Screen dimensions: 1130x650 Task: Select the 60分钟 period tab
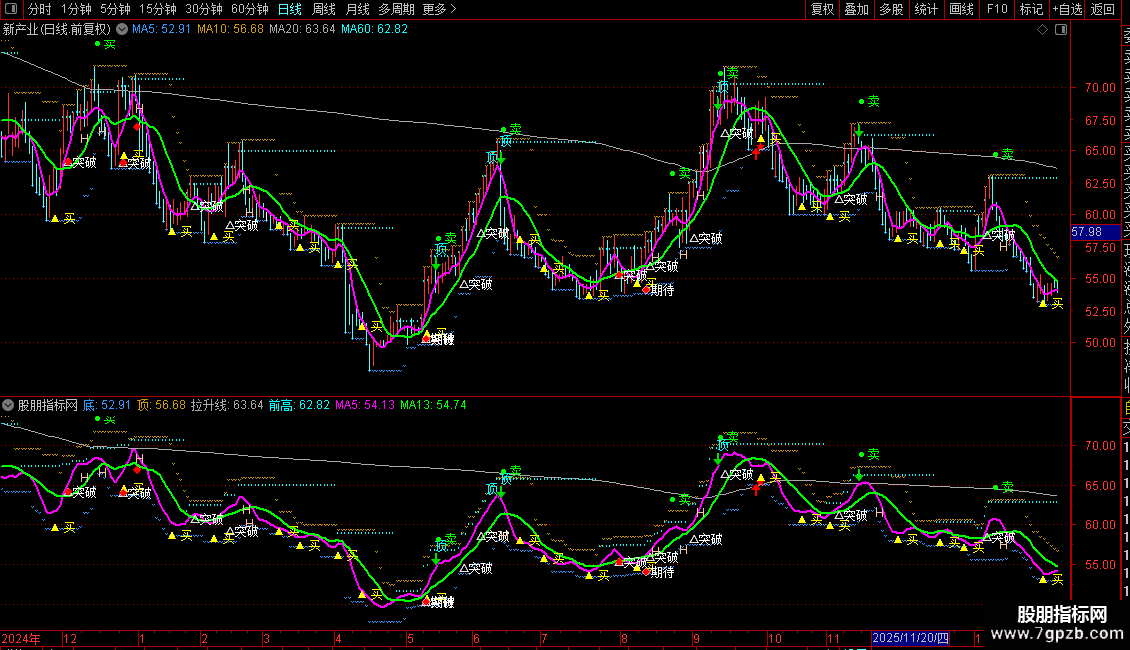(250, 9)
